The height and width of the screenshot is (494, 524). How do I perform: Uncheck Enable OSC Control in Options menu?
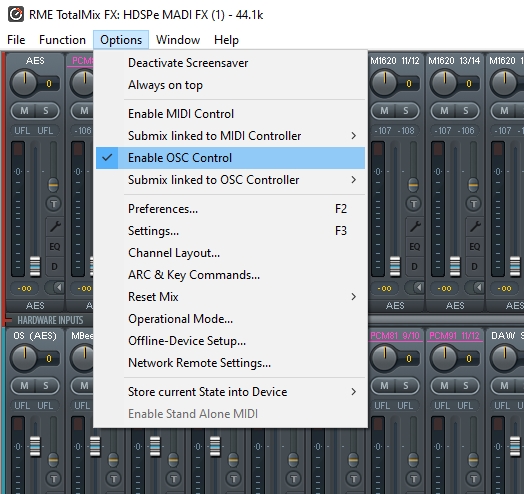tap(230, 158)
